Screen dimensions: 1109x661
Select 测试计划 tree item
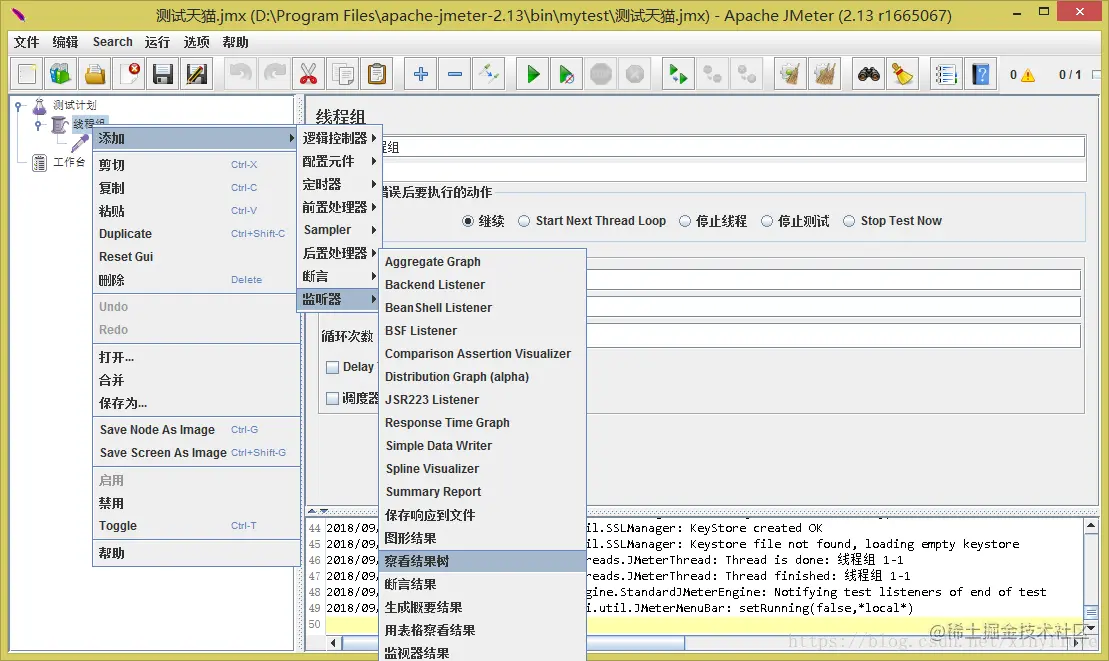74,105
